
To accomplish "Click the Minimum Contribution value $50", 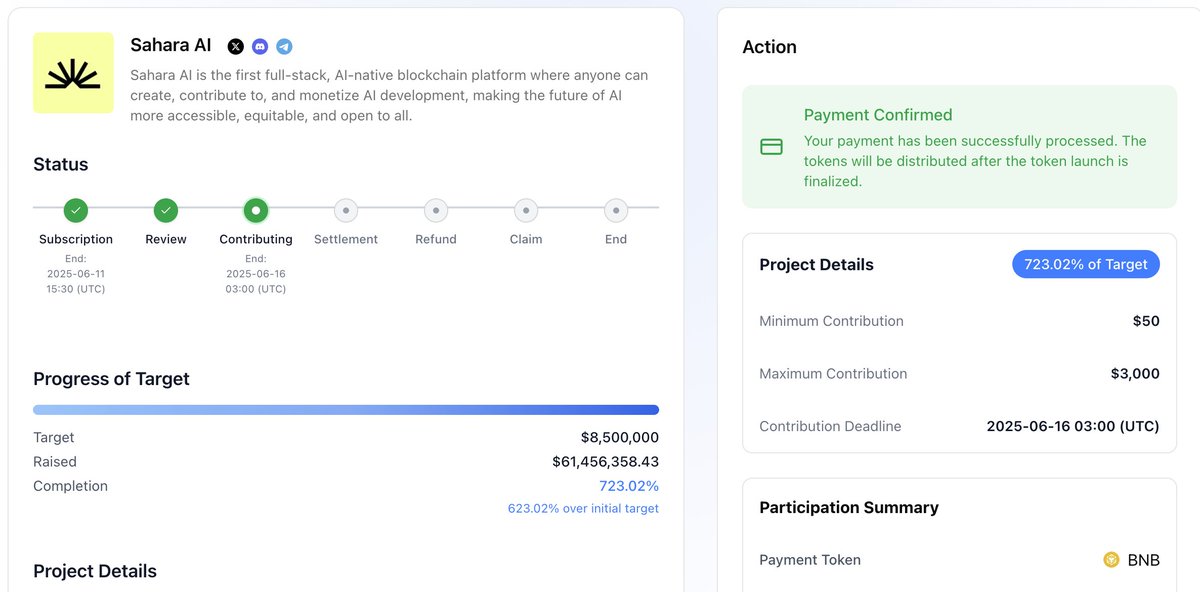I will [x=1146, y=321].
